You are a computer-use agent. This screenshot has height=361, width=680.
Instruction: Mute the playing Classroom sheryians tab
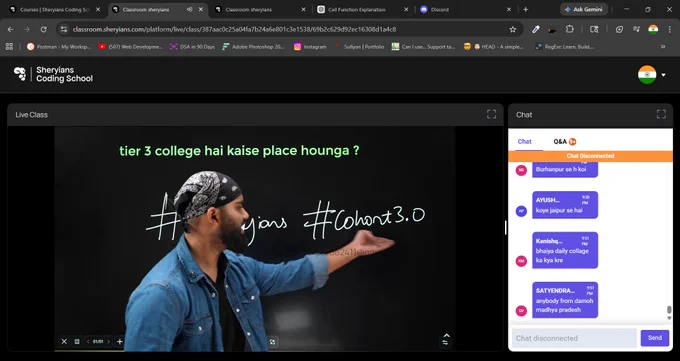point(190,9)
